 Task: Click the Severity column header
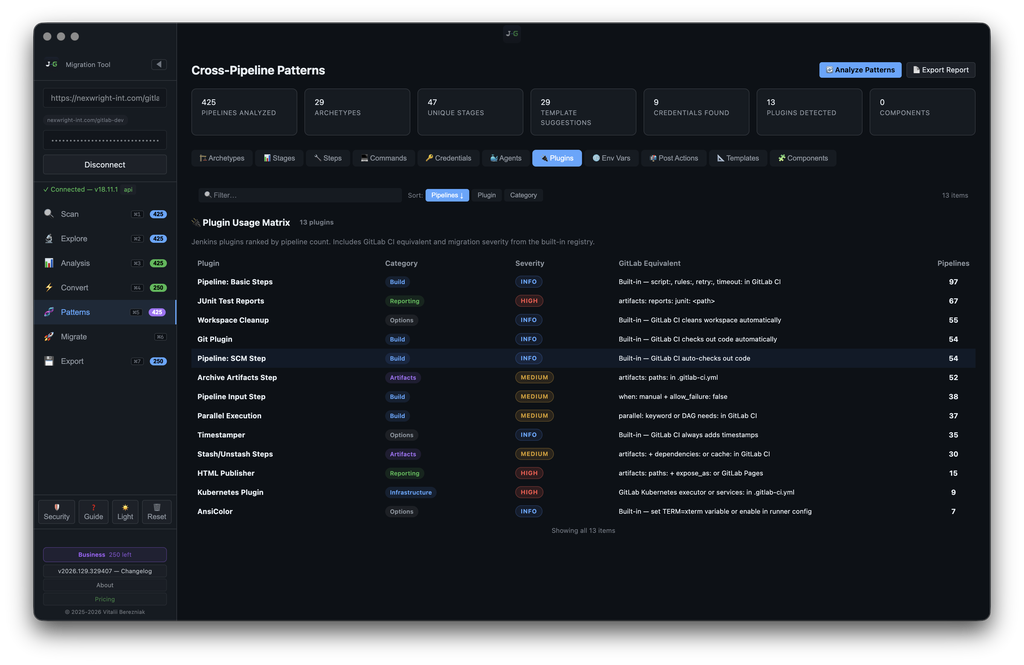coord(530,263)
